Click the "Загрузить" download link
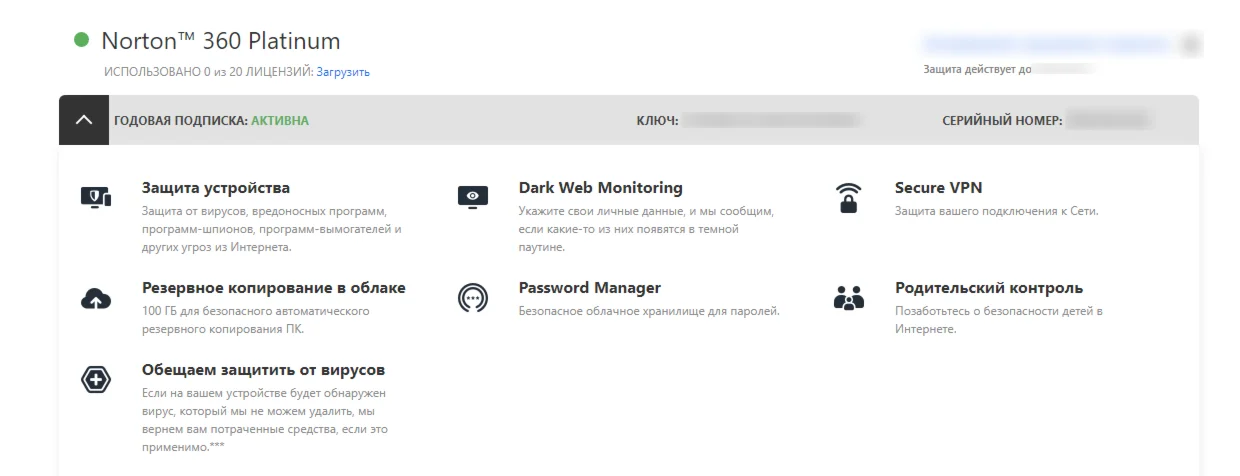 tap(343, 72)
